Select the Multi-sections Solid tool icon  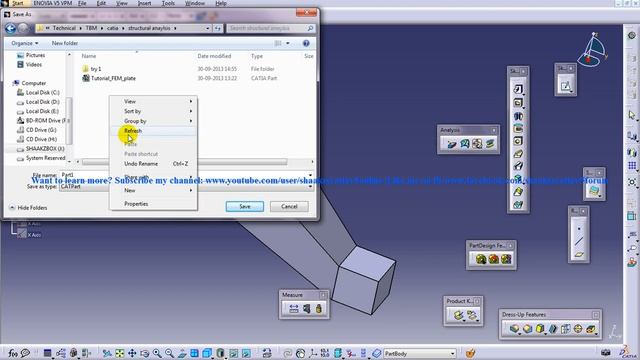pyautogui.click(x=518, y=191)
